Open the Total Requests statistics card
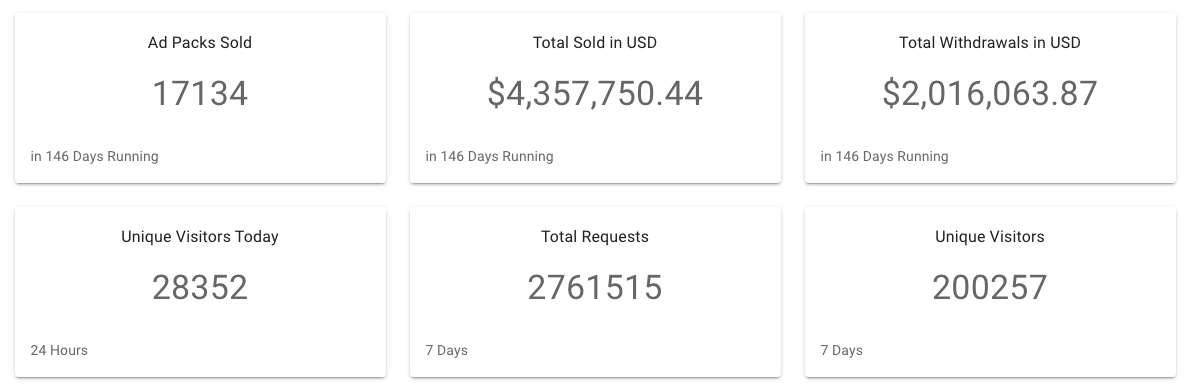Viewport: 1196px width, 387px height. pyautogui.click(x=595, y=292)
